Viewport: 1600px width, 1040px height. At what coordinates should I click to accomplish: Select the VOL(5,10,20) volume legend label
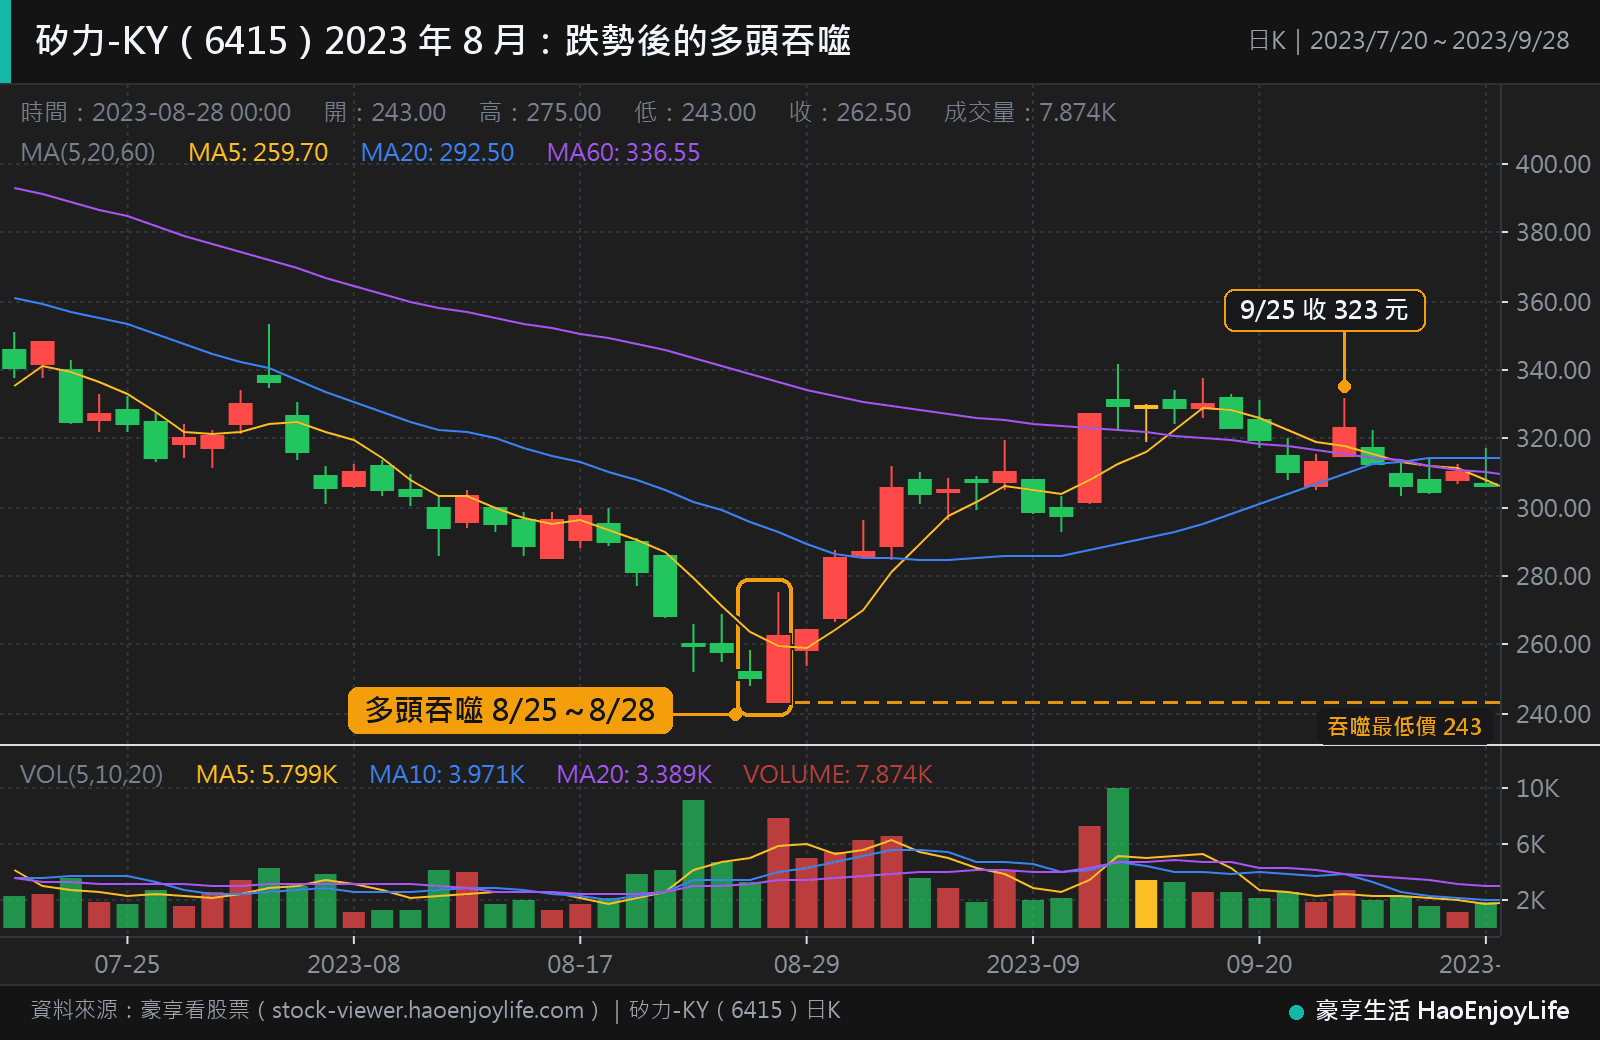pos(91,774)
